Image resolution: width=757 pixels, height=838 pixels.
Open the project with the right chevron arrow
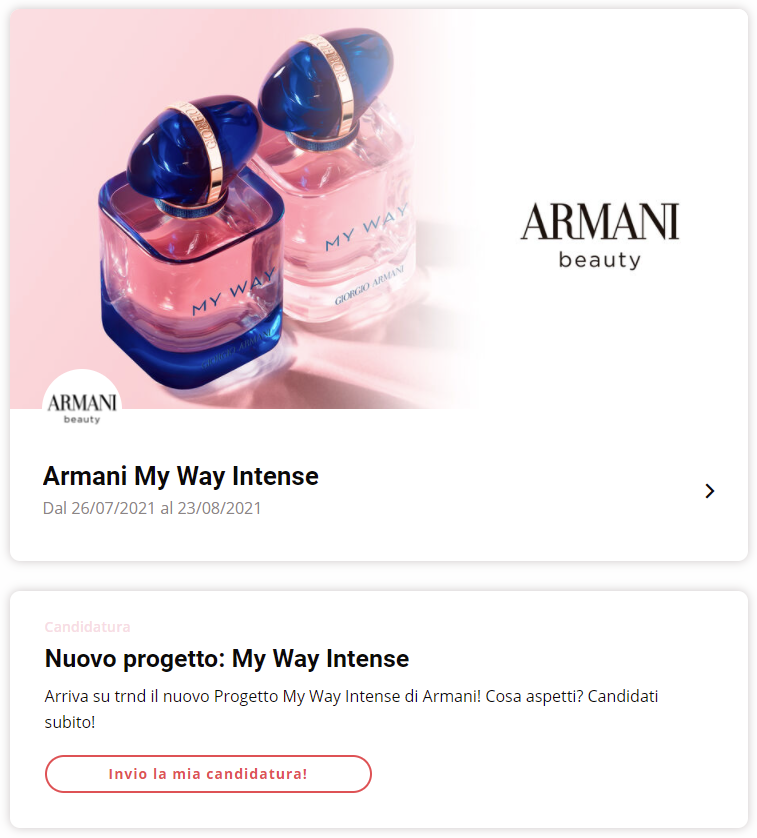tap(709, 491)
